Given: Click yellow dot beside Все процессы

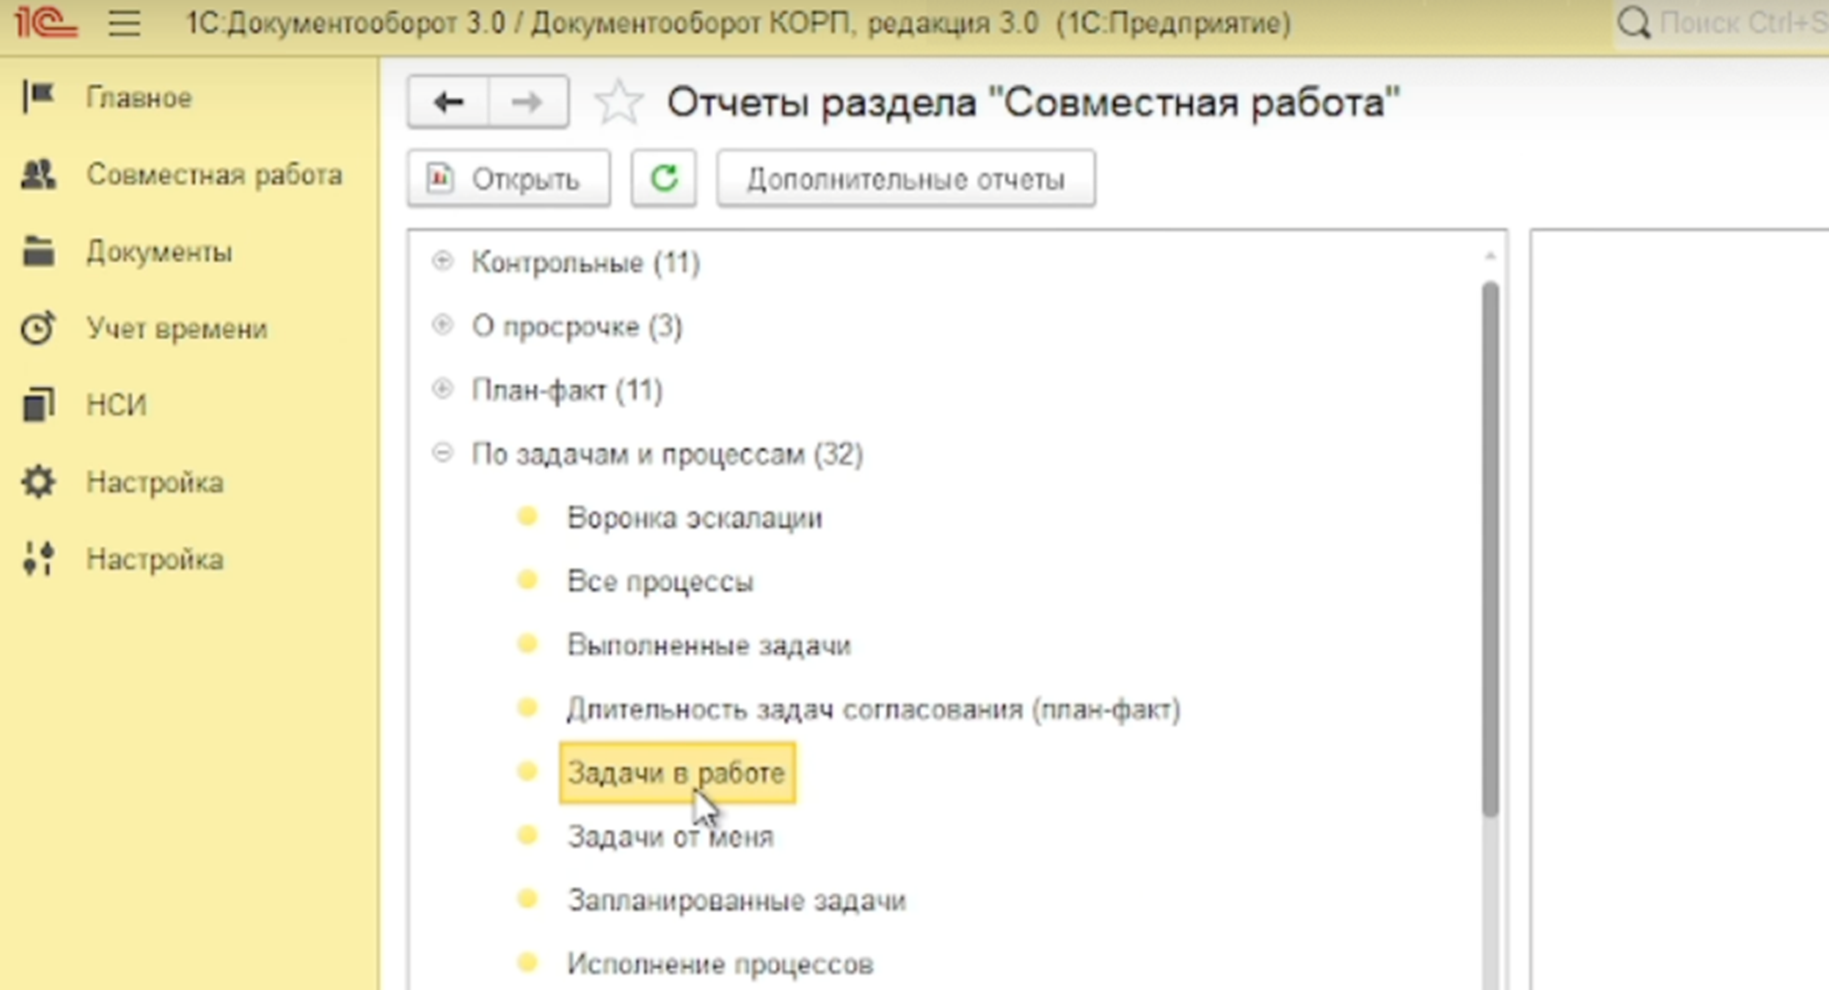Looking at the screenshot, I should pos(527,580).
